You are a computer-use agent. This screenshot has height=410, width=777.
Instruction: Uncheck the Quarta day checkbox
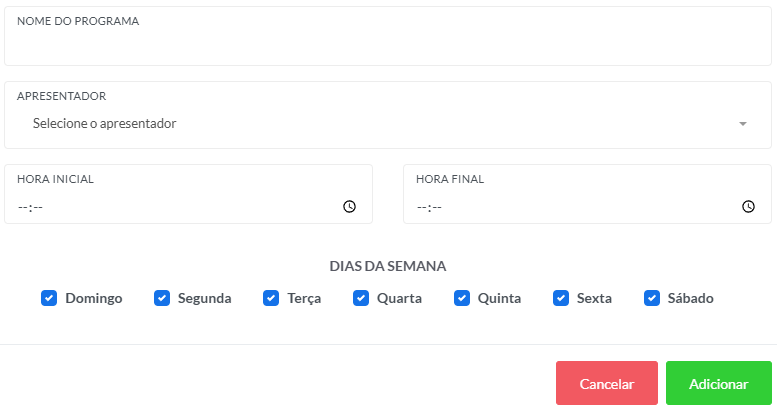pos(361,298)
